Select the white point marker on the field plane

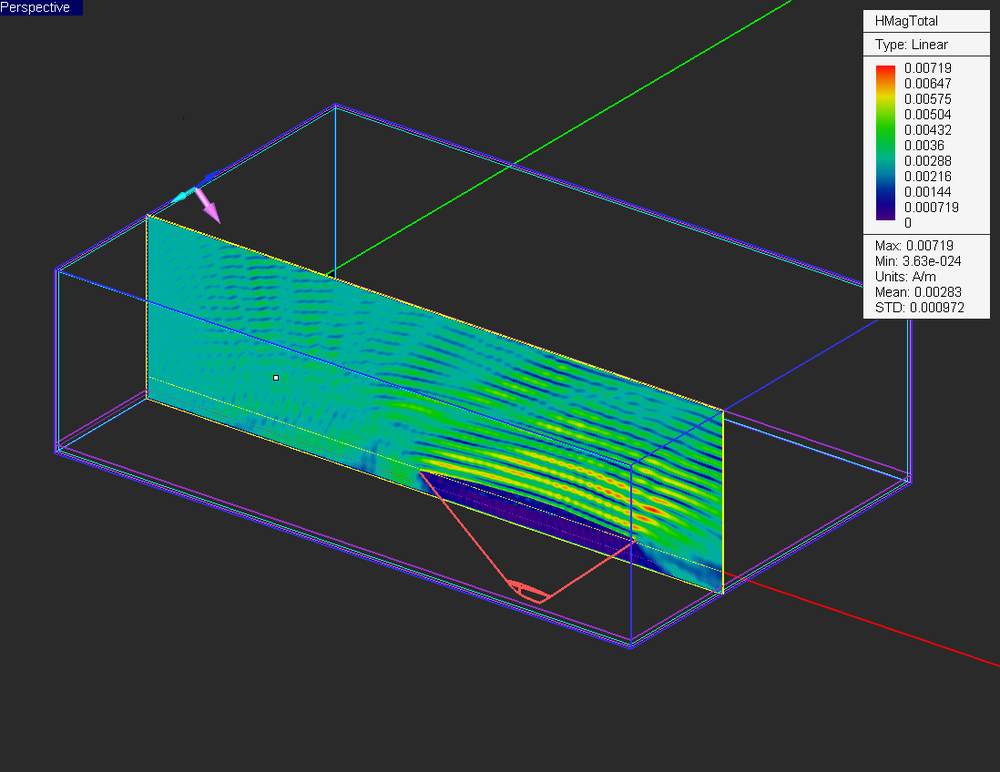pyautogui.click(x=275, y=377)
